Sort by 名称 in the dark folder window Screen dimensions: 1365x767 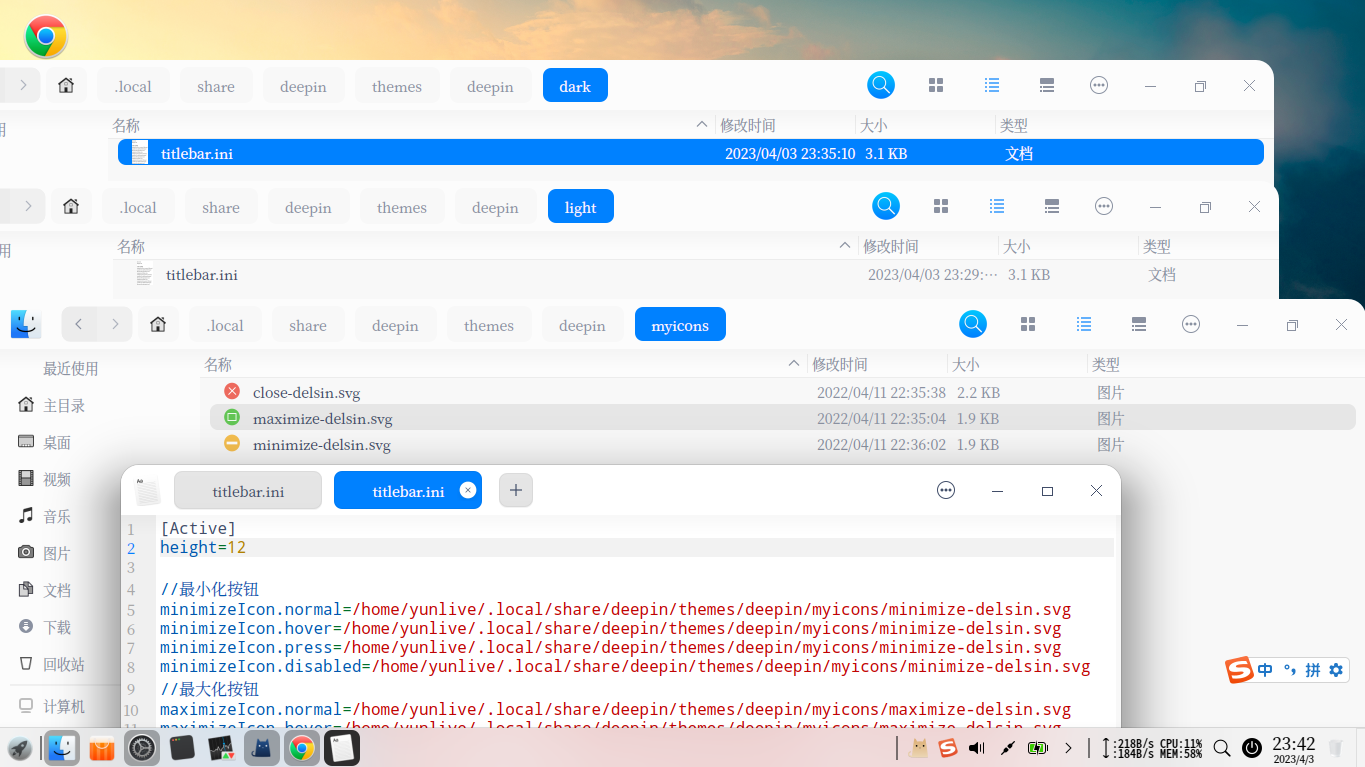point(126,126)
